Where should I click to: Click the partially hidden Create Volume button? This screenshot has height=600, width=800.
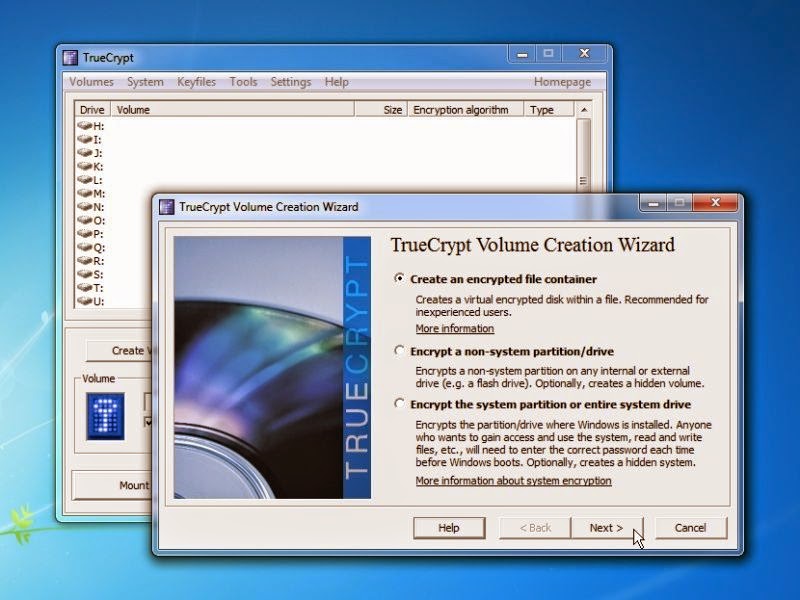pyautogui.click(x=120, y=351)
